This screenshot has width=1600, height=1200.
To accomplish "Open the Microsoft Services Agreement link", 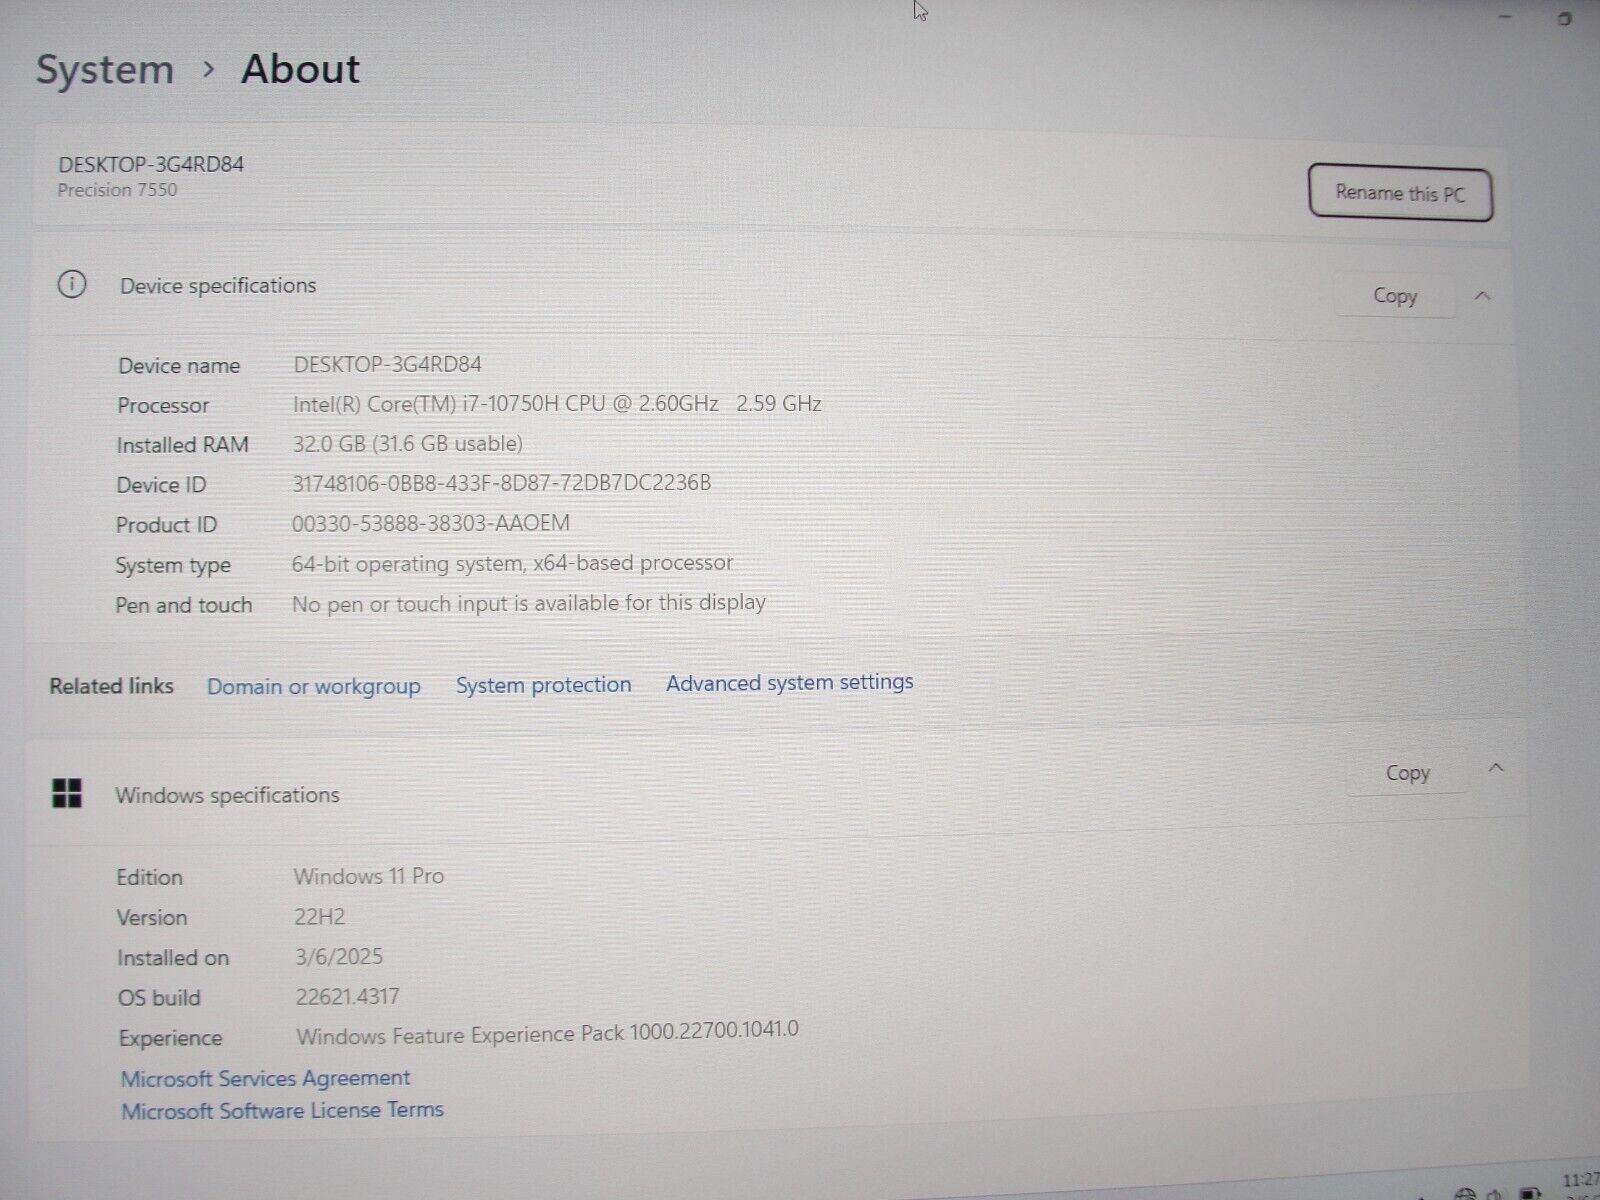I will (x=265, y=1078).
